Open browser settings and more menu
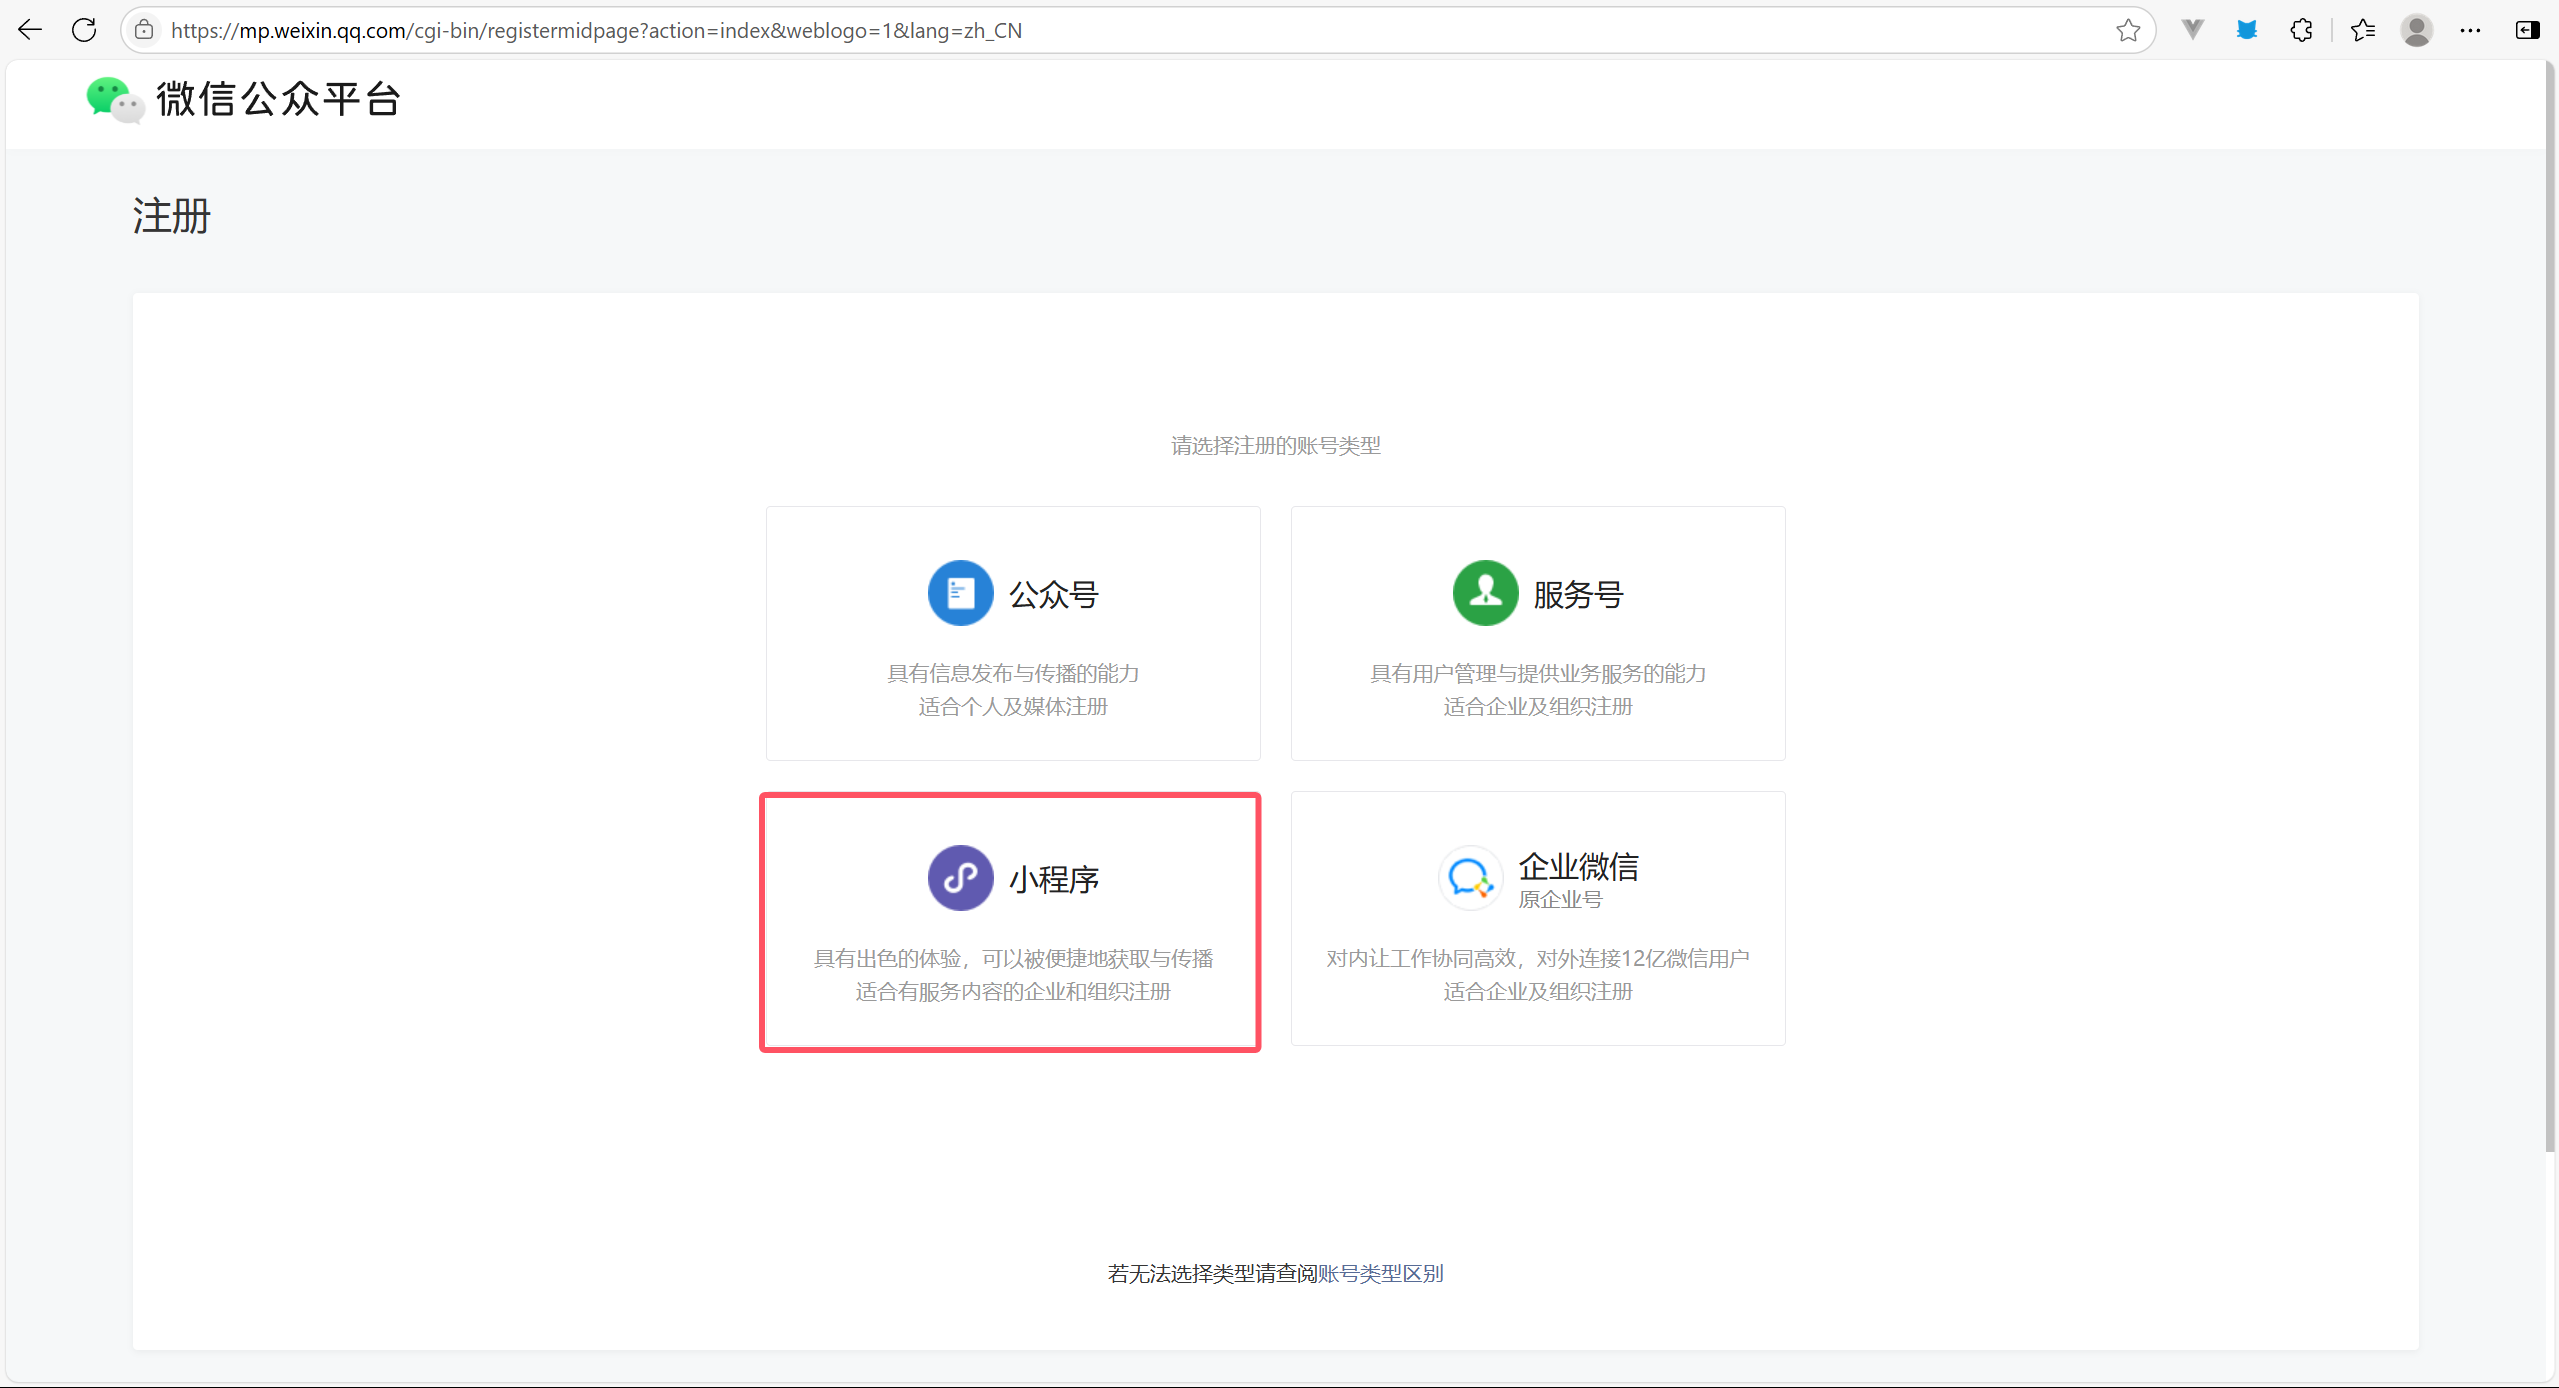 [x=2470, y=30]
